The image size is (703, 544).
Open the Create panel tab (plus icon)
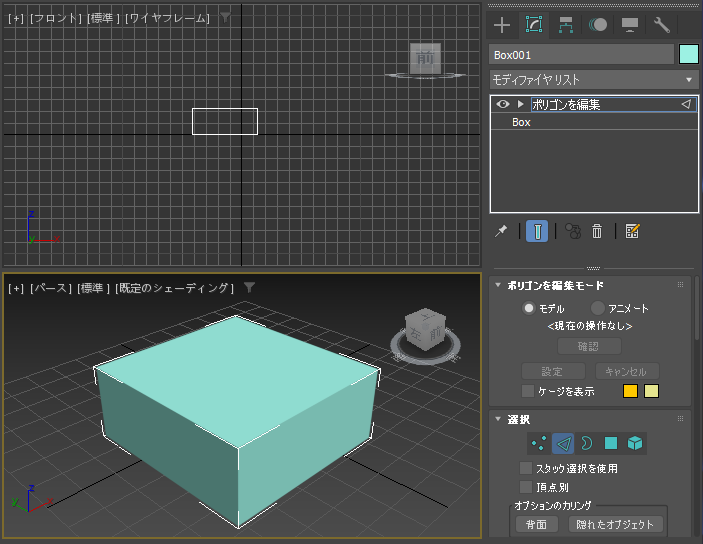(502, 25)
